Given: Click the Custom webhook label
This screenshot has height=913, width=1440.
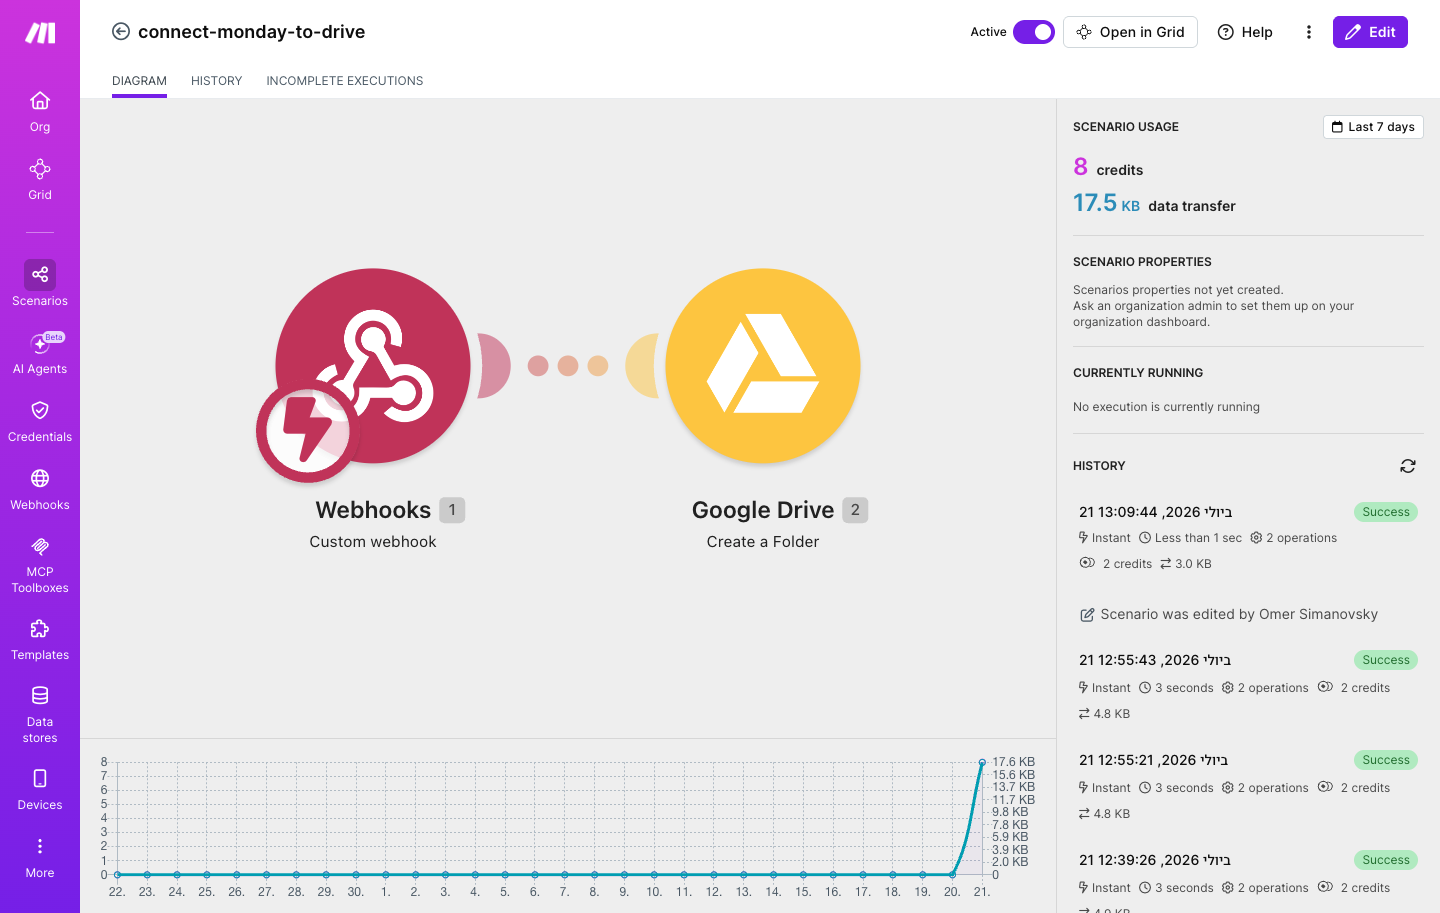Looking at the screenshot, I should [x=373, y=542].
